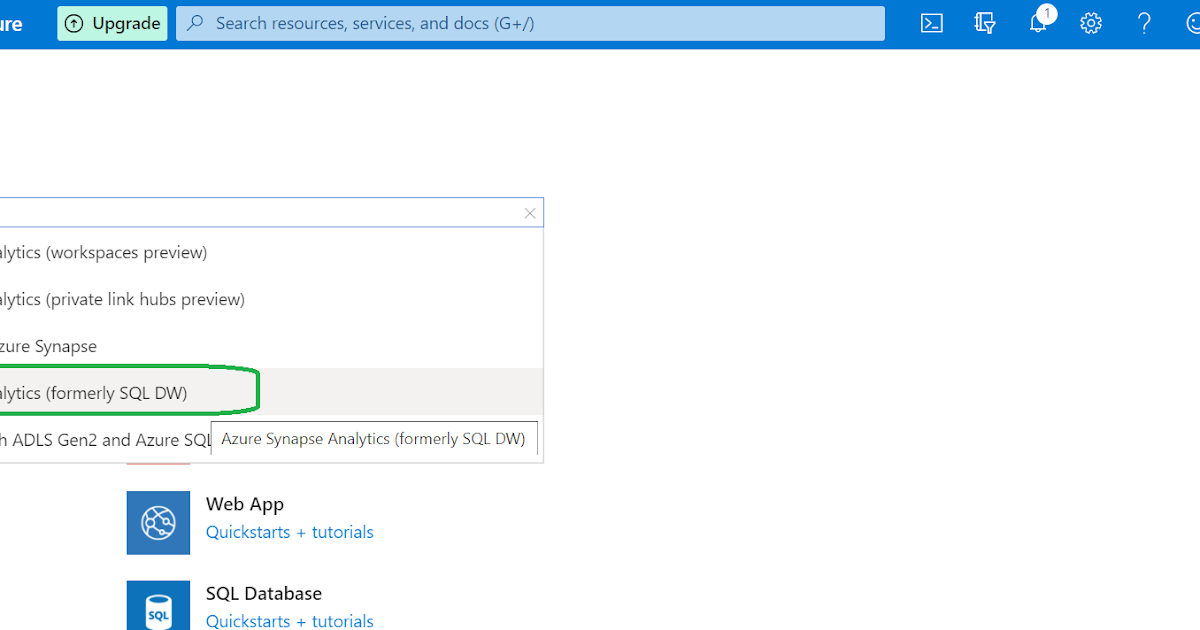Click the Web App service icon
The width and height of the screenshot is (1200, 630).
158,522
